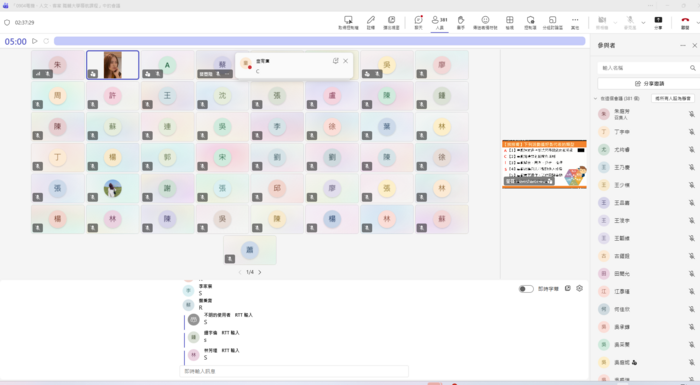
Task: Select the participant tile labeled 謝
Action: click(167, 188)
